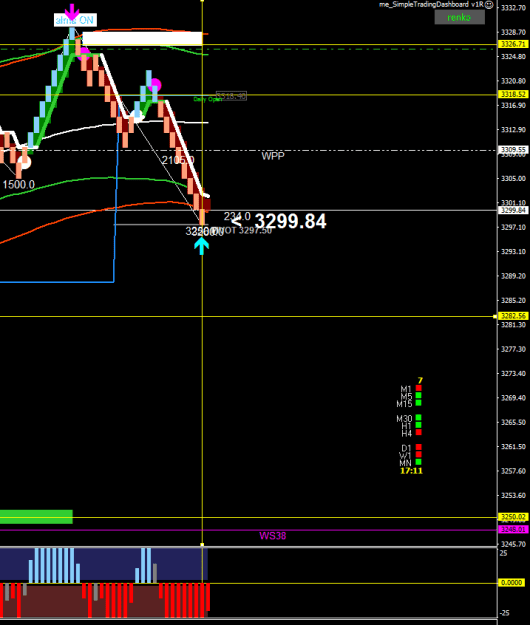
Task: Click the D1 red timeframe square
Action: pos(418,447)
